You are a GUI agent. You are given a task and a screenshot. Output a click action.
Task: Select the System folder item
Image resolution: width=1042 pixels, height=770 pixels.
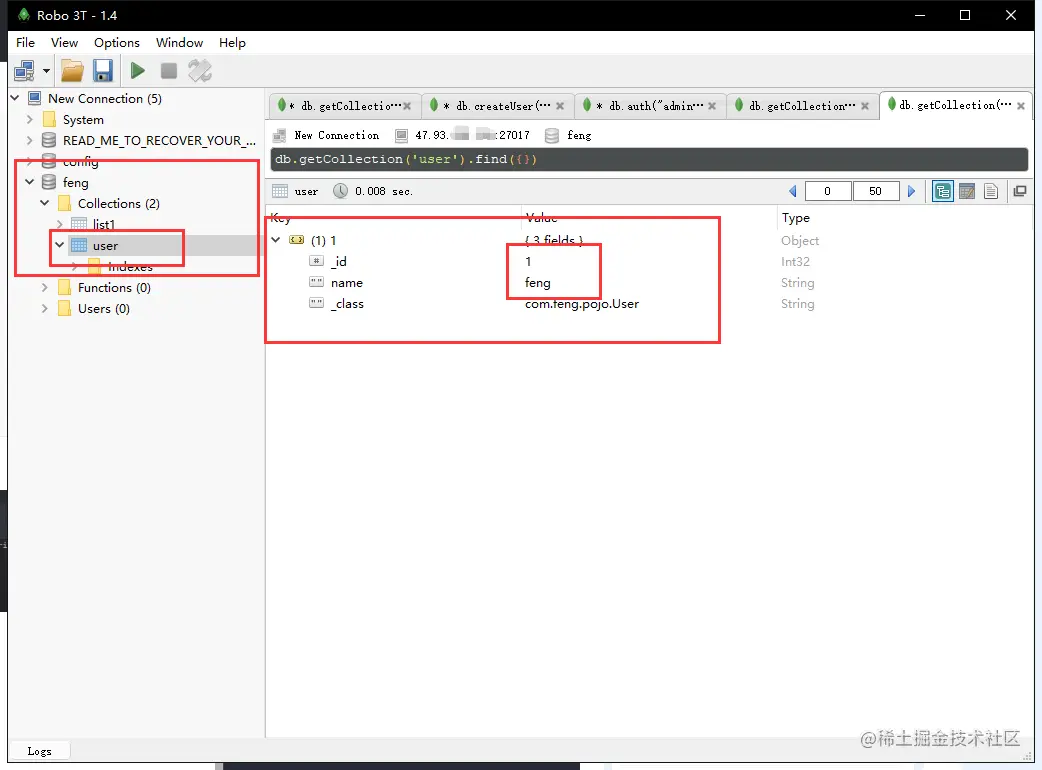point(83,120)
